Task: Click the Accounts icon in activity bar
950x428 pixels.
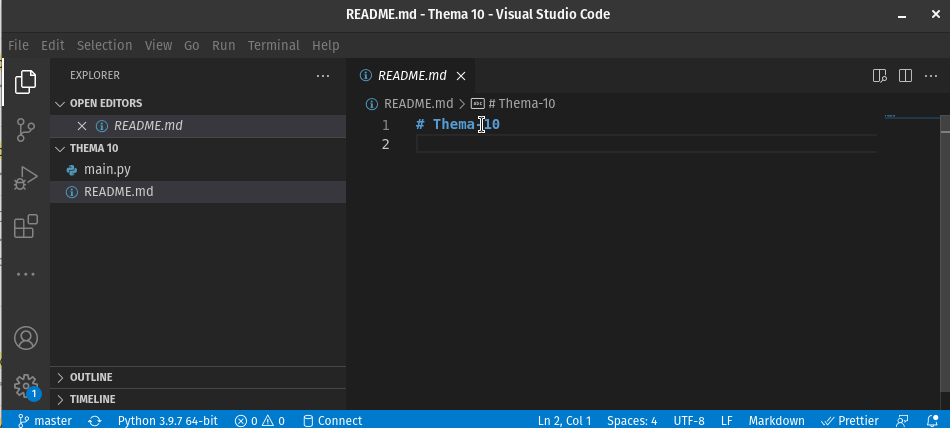Action: tap(25, 338)
